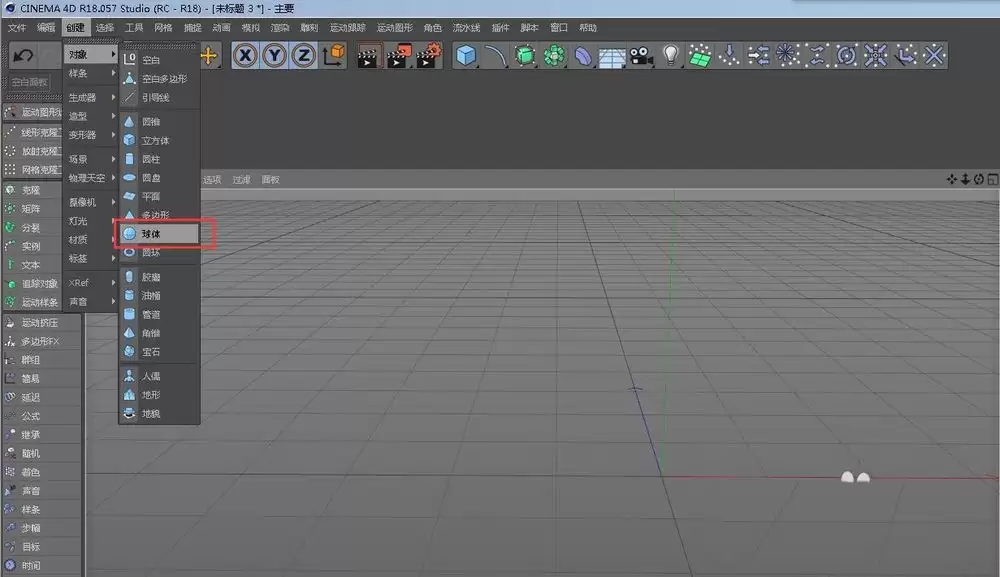Open the Edit Render Settings icon
Viewport: 1000px width, 577px height.
(425, 56)
